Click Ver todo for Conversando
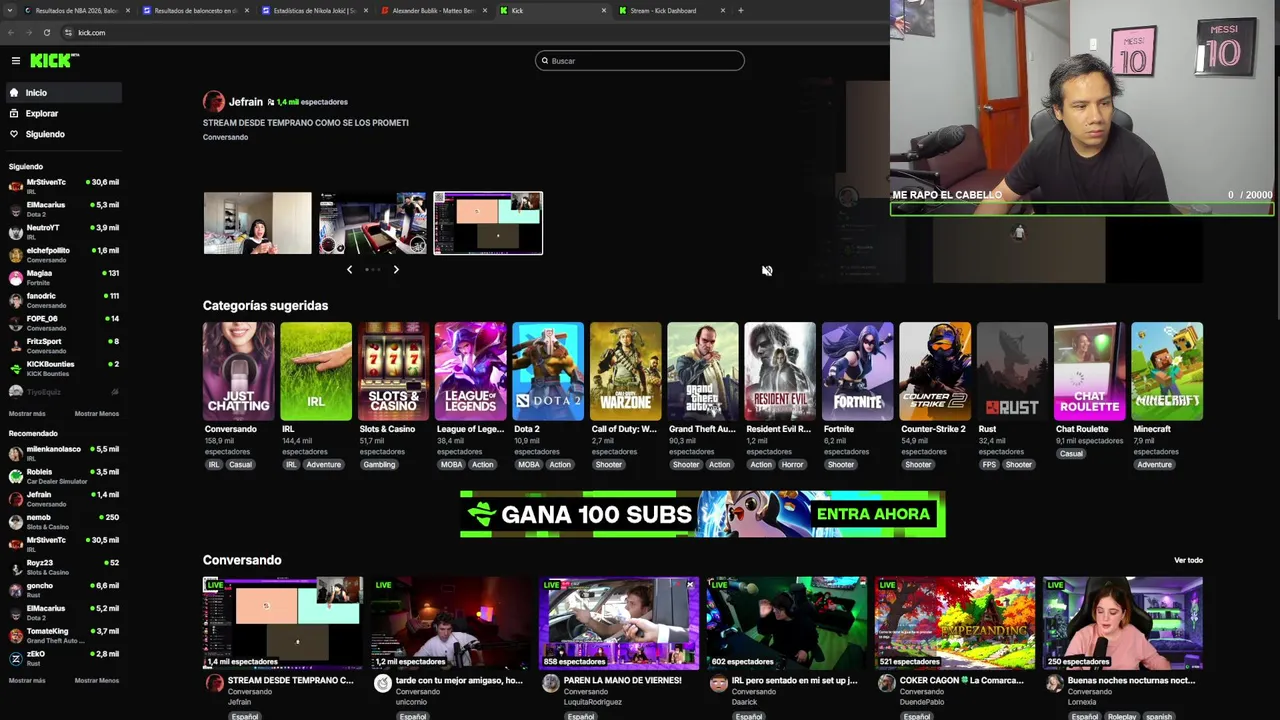This screenshot has height=720, width=1280. (x=1188, y=560)
